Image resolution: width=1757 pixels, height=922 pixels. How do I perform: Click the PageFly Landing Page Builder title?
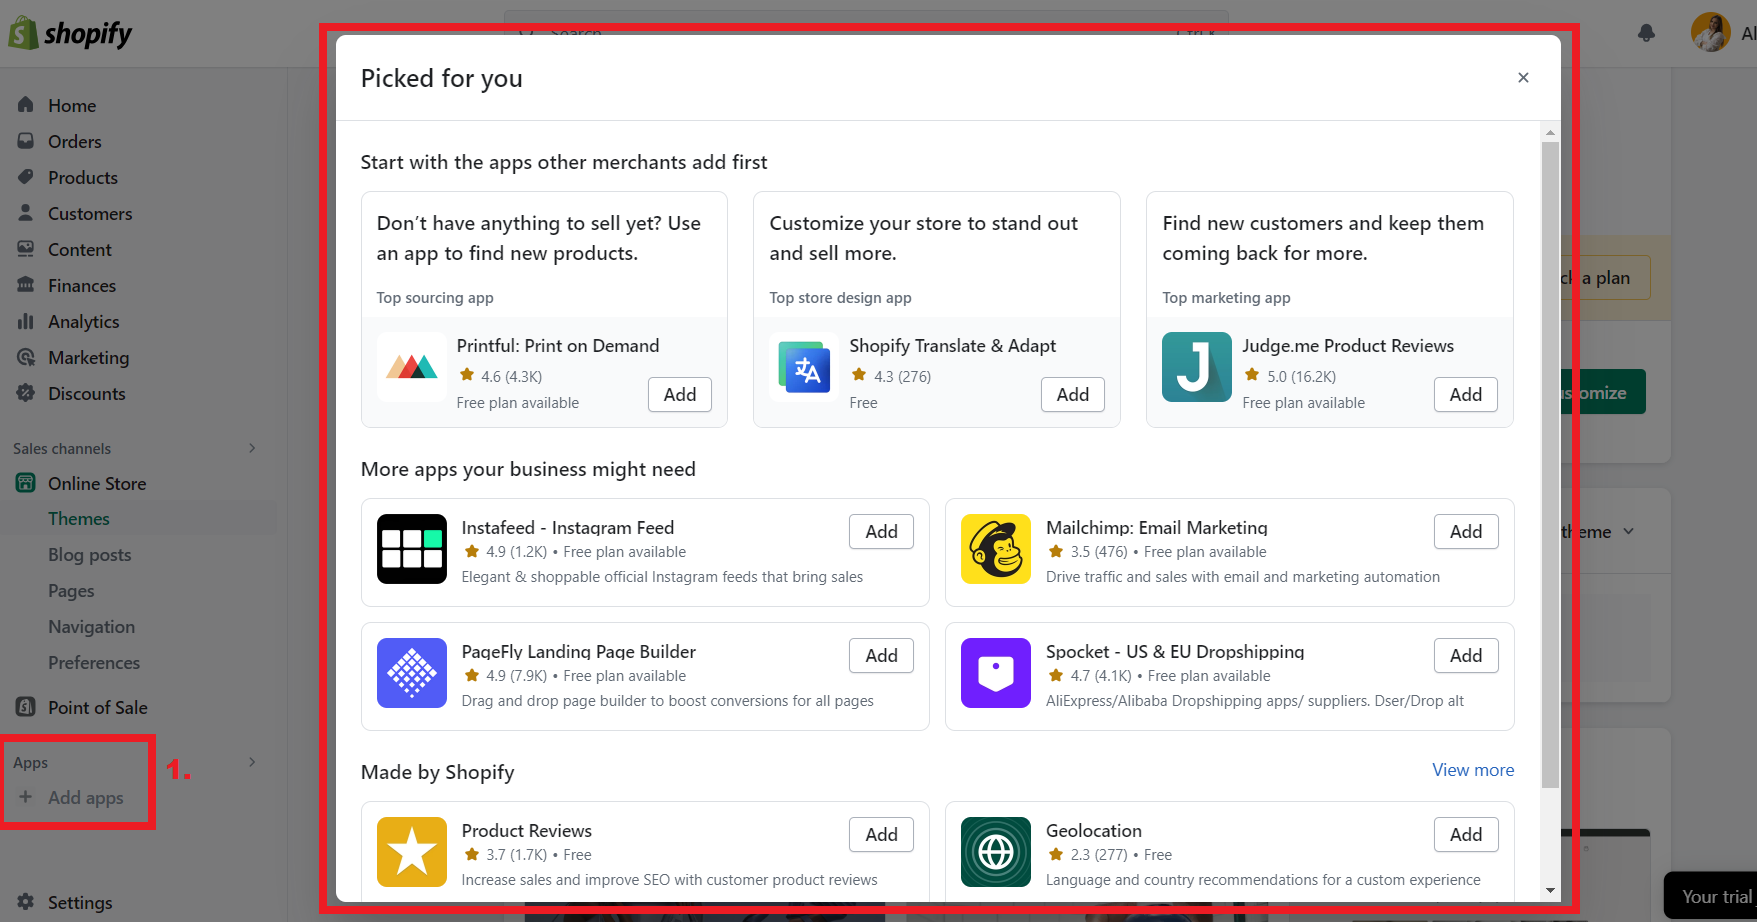coord(579,652)
